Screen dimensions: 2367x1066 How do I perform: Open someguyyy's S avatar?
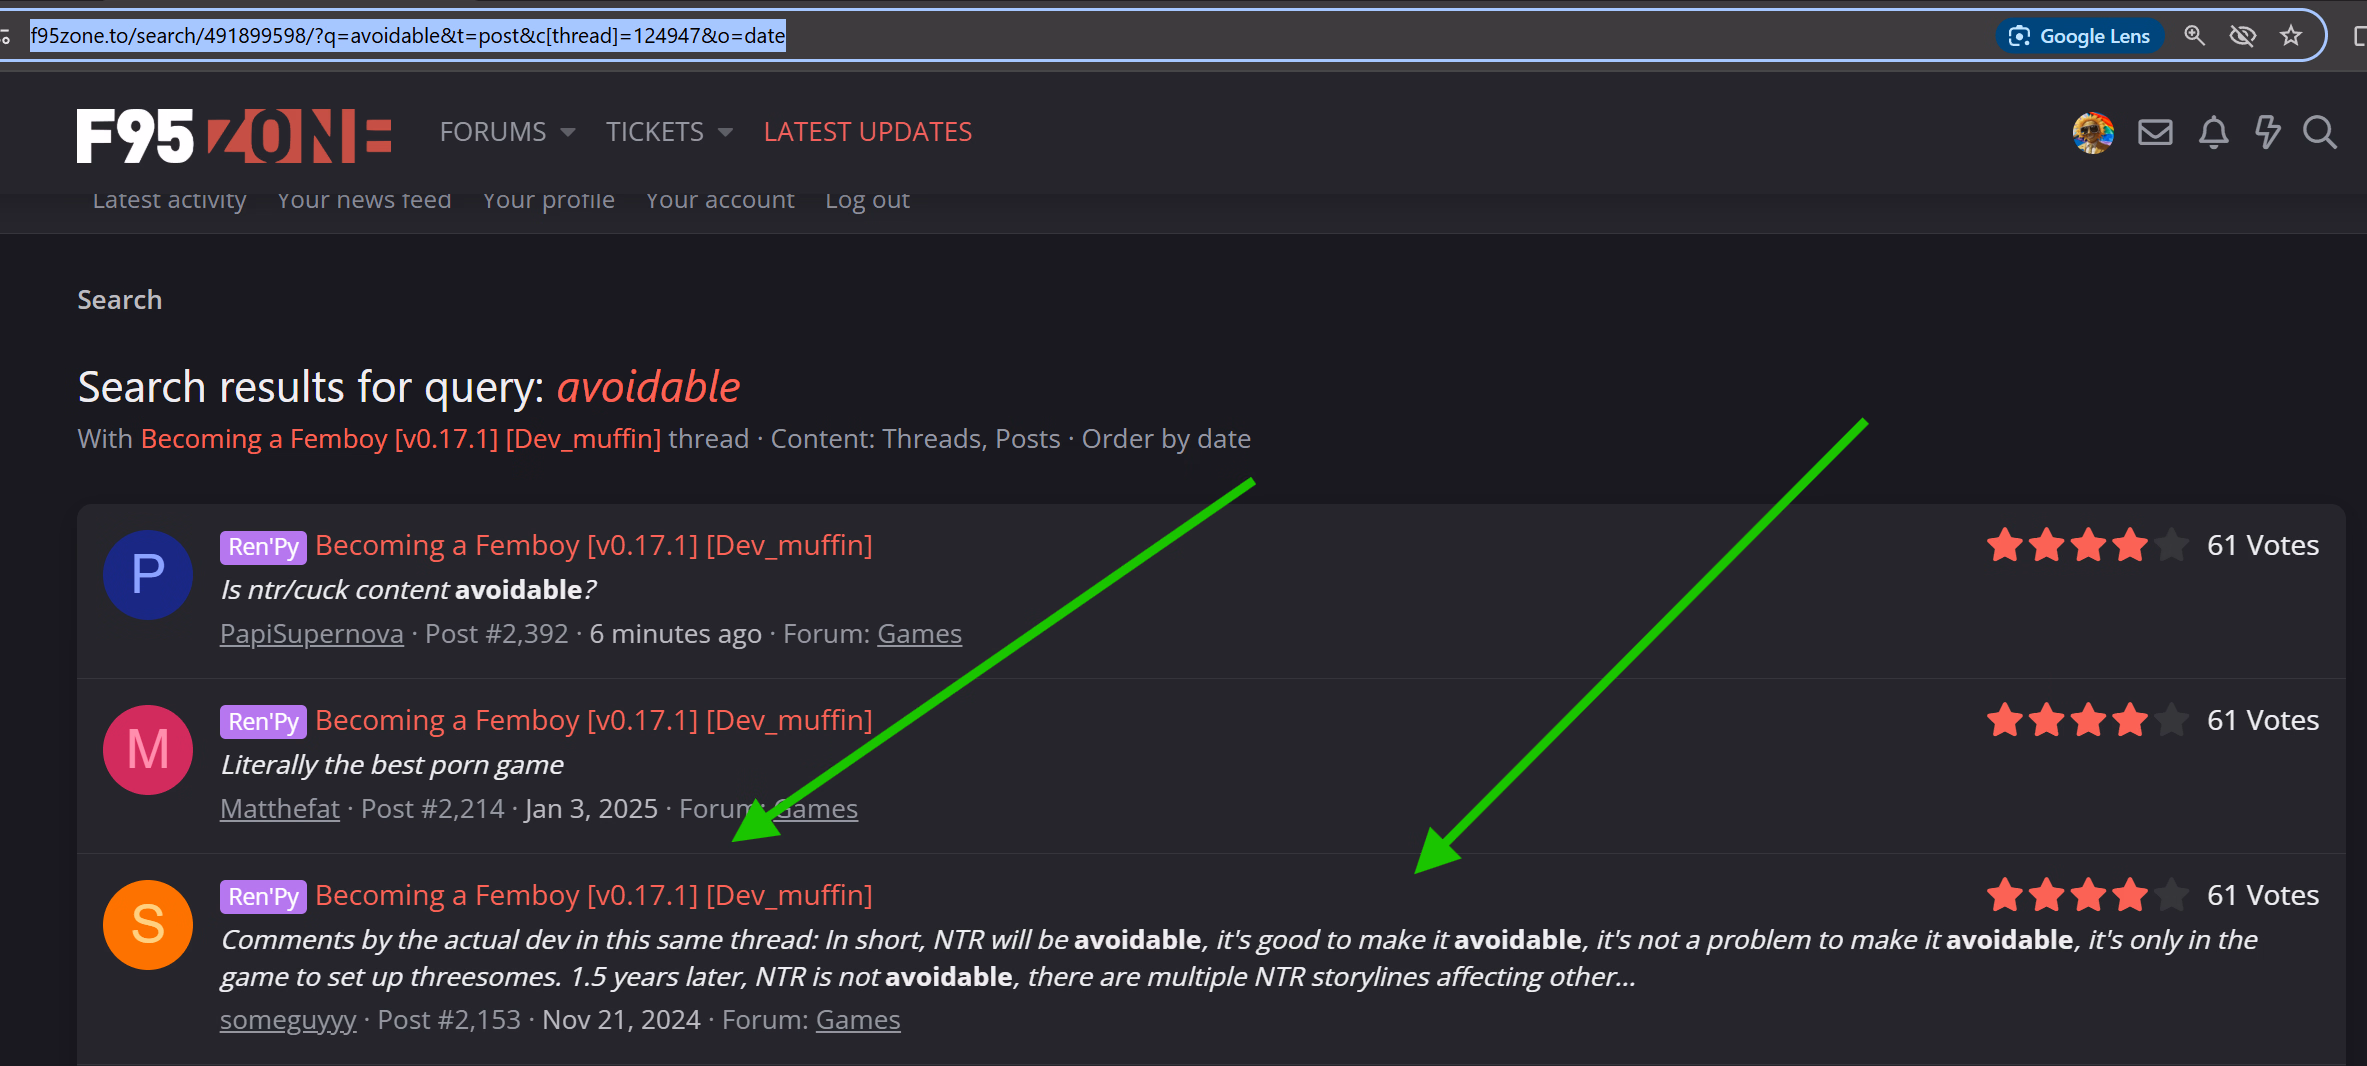(x=148, y=925)
